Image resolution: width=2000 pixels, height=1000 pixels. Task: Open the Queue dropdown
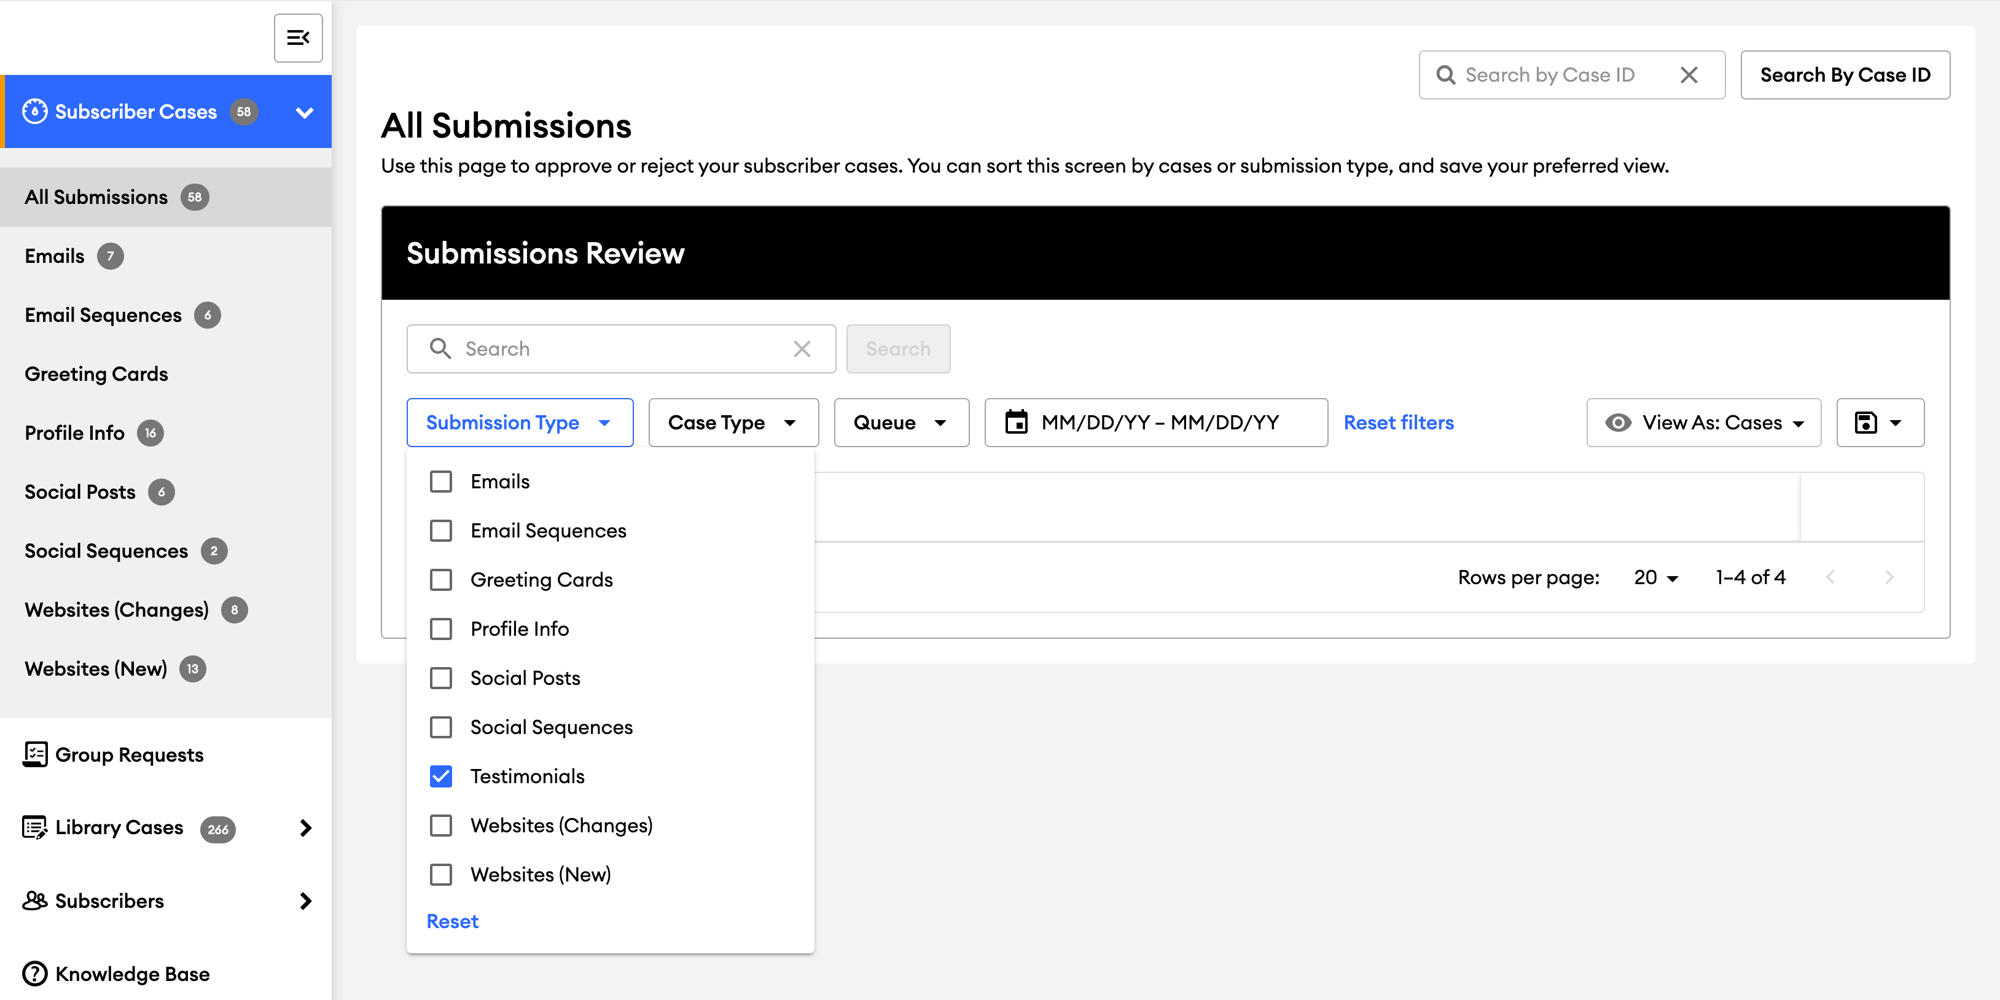[x=901, y=422]
